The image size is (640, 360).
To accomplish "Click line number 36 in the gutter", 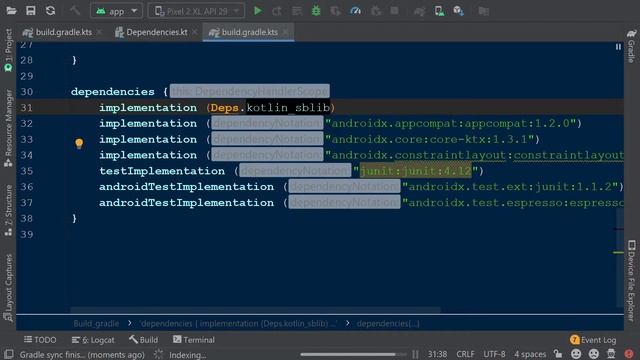I will click(27, 187).
